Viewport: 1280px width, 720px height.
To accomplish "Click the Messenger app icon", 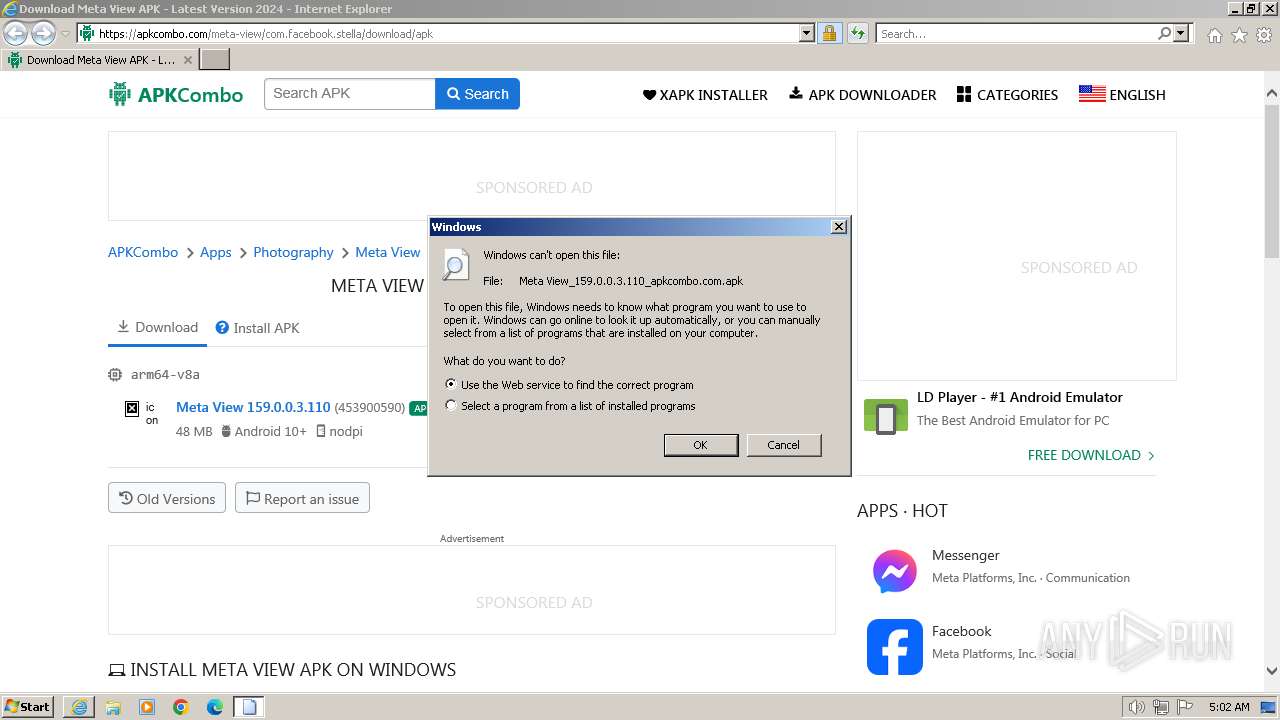I will pyautogui.click(x=894, y=571).
